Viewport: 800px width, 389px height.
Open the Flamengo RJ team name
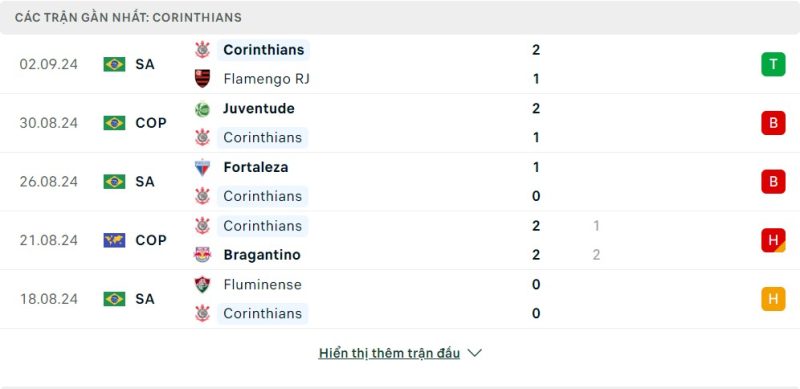[x=266, y=79]
